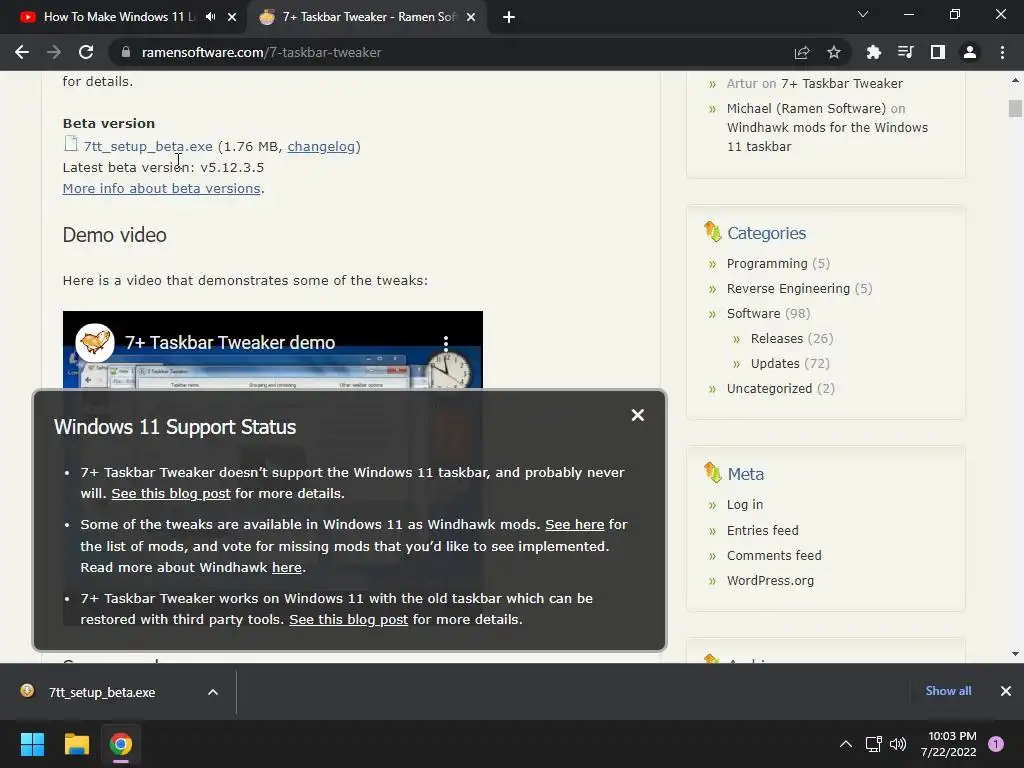Open the beta changelog link

point(321,146)
